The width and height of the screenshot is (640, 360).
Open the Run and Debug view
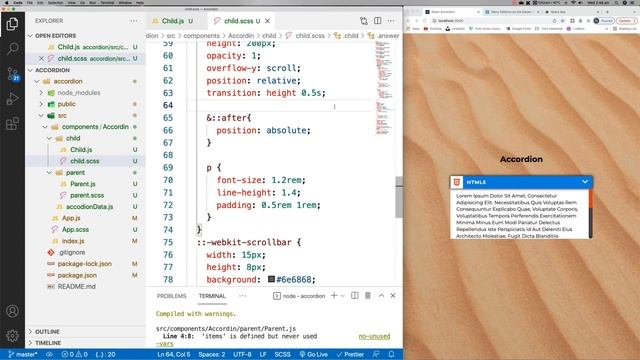pos(12,99)
